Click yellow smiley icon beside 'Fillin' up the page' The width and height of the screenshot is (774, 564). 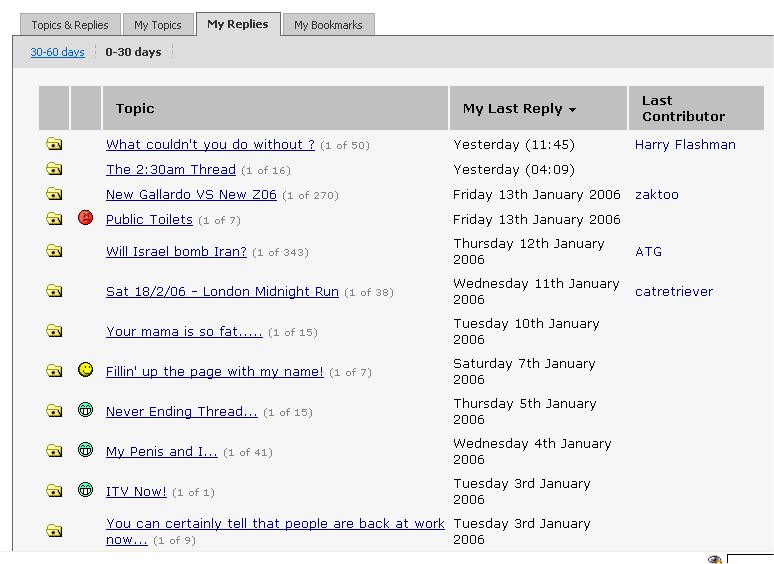[x=86, y=370]
